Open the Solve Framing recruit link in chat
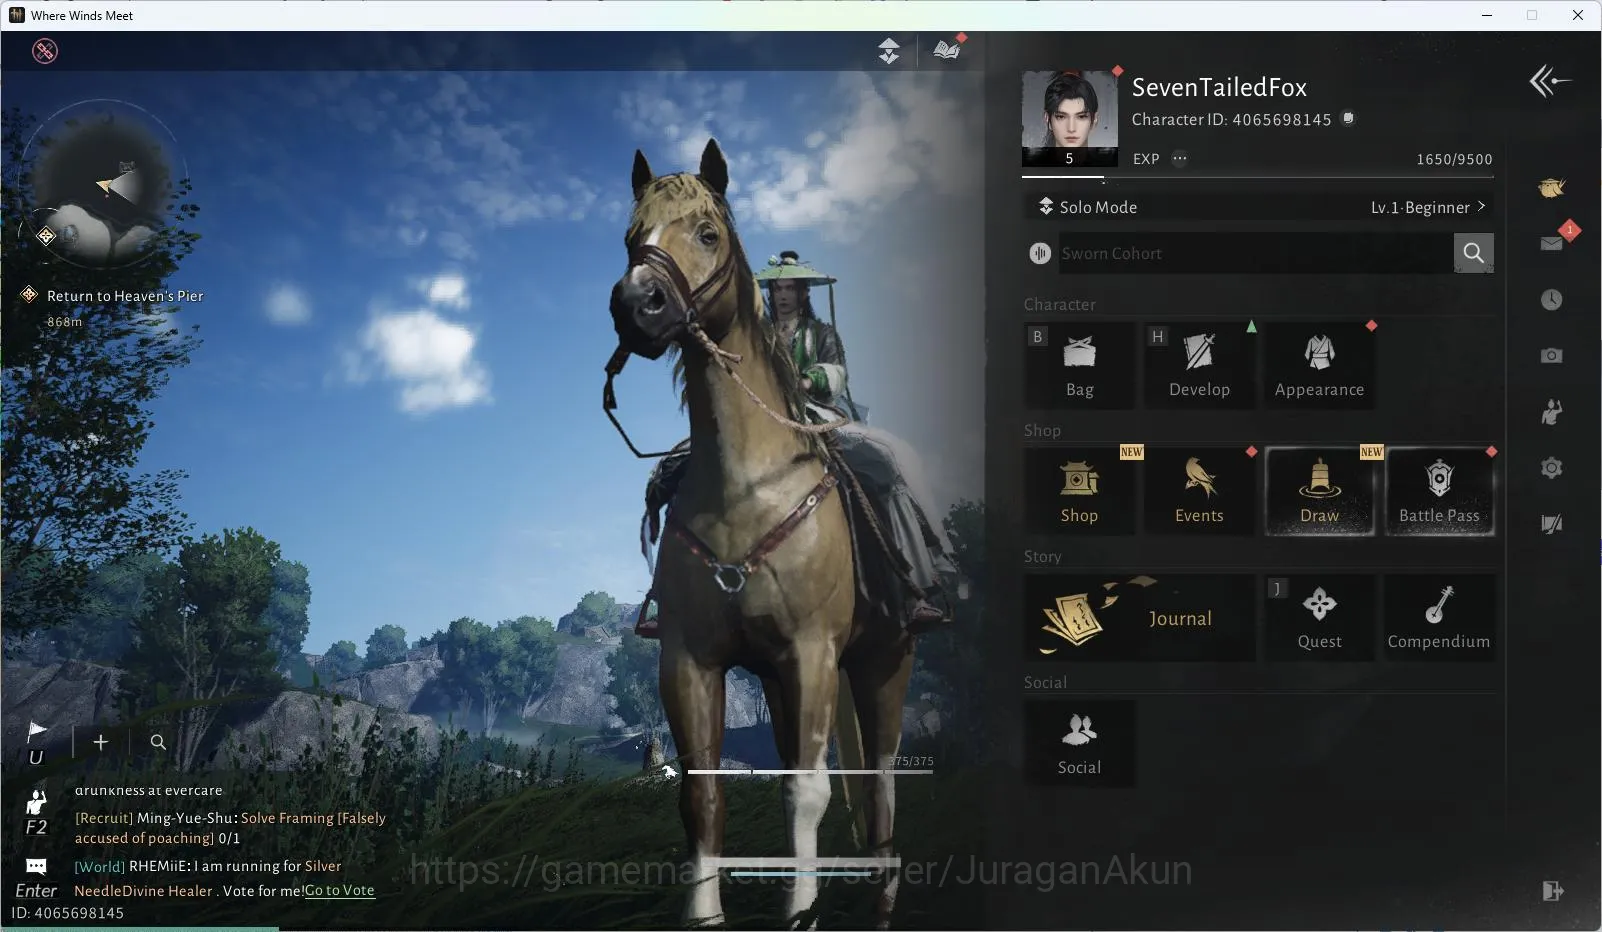Viewport: 1602px width, 932px height. 230,828
